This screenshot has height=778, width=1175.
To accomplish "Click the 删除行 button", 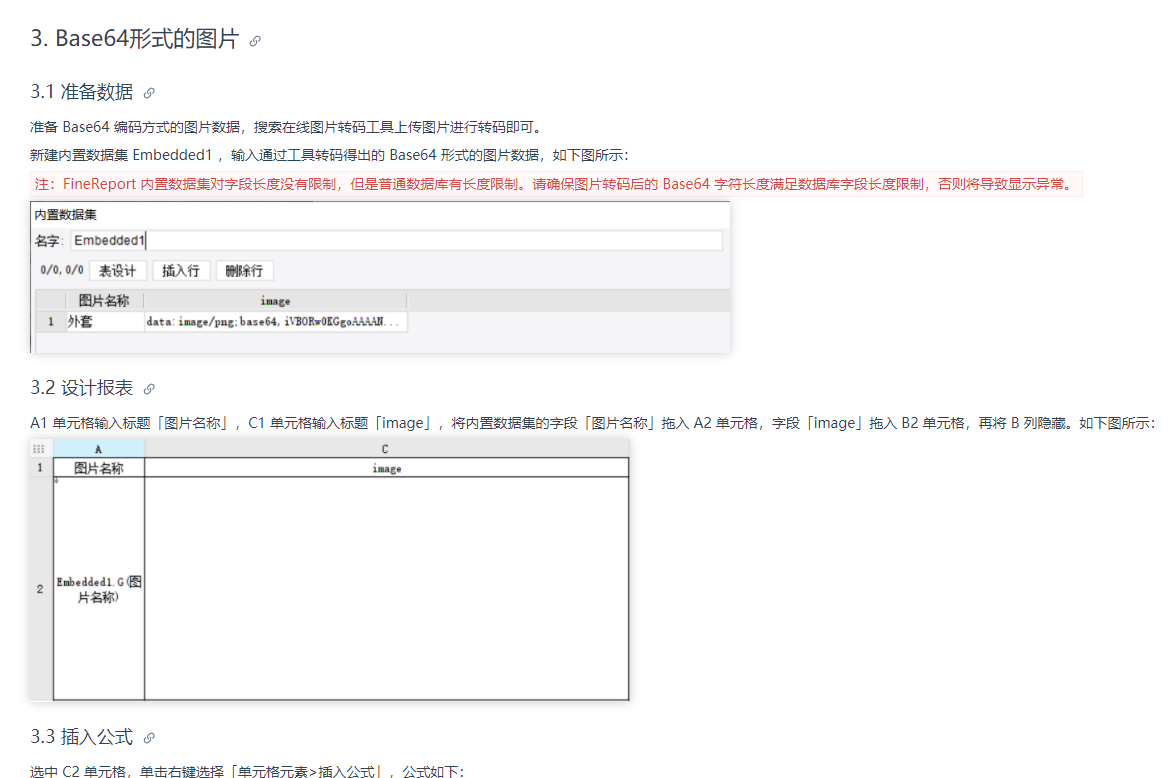I will 244,271.
